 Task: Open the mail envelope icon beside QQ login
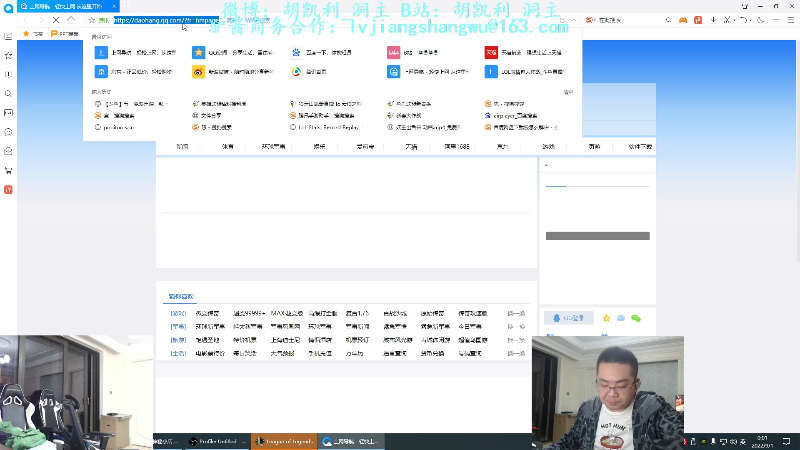621,318
